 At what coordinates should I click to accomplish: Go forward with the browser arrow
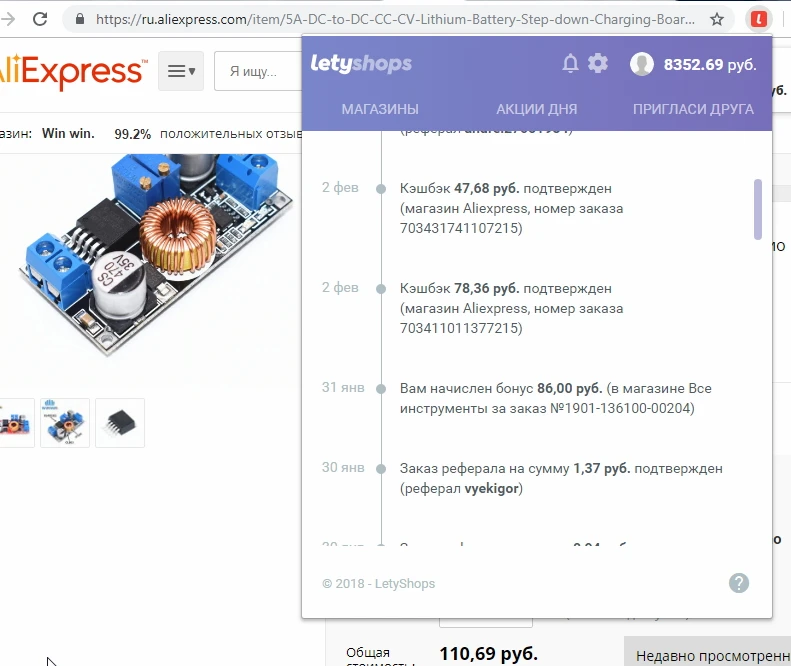click(x=8, y=19)
